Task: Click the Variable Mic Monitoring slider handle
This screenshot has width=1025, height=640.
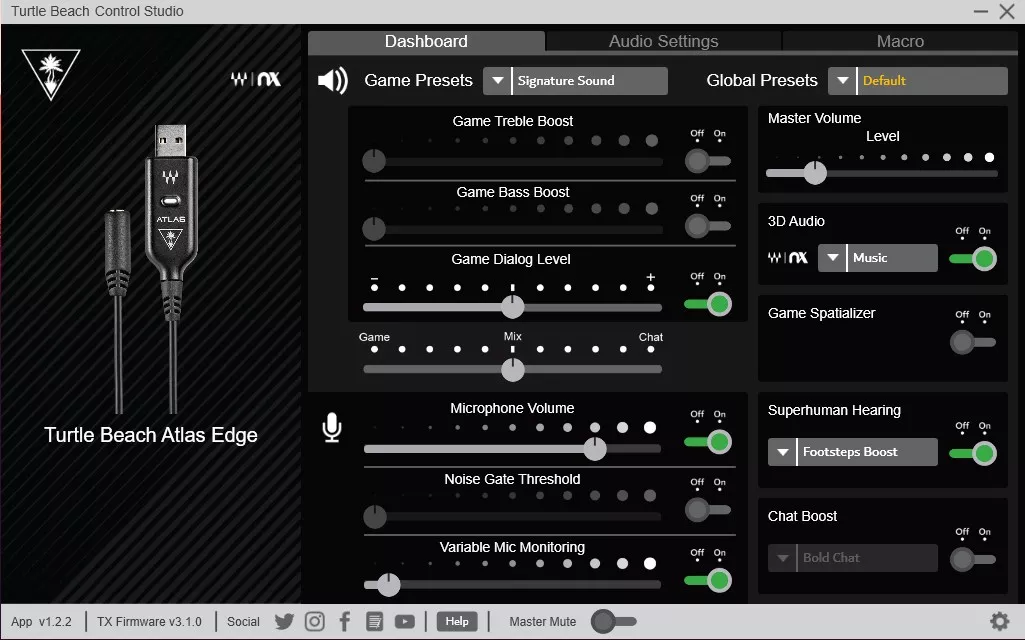Action: coord(388,584)
